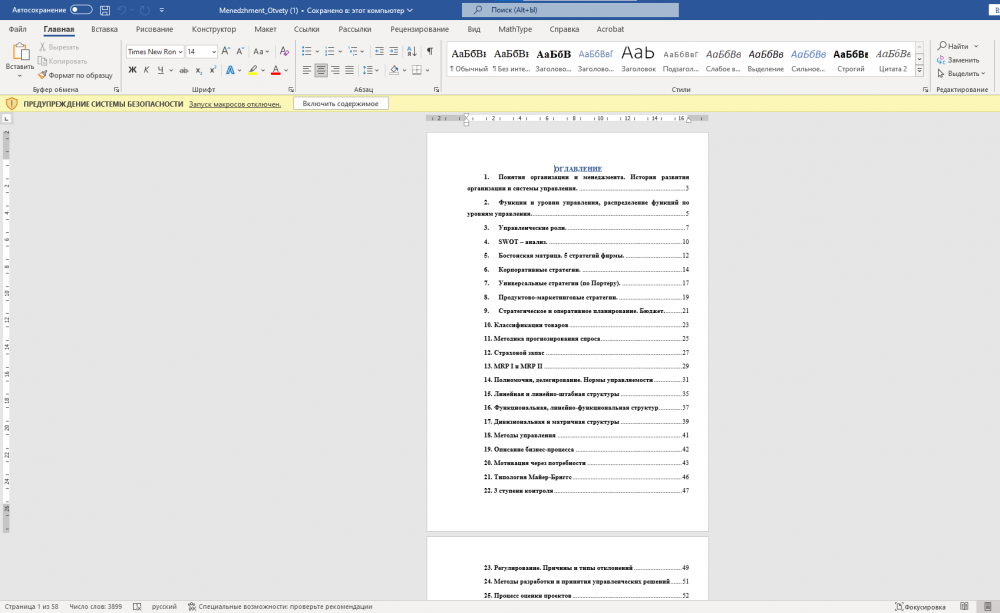The height and width of the screenshot is (613, 1000).
Task: Clear all formatting icon
Action: tap(283, 51)
